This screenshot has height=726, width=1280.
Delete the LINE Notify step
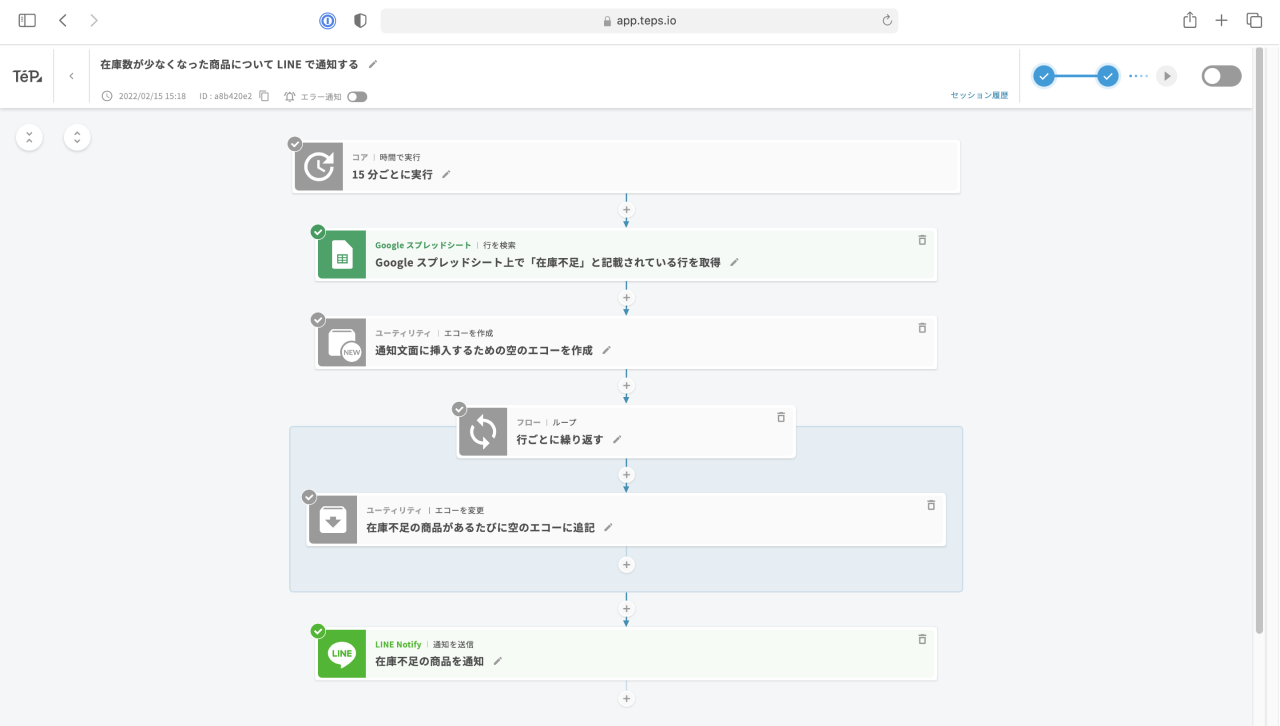[922, 639]
